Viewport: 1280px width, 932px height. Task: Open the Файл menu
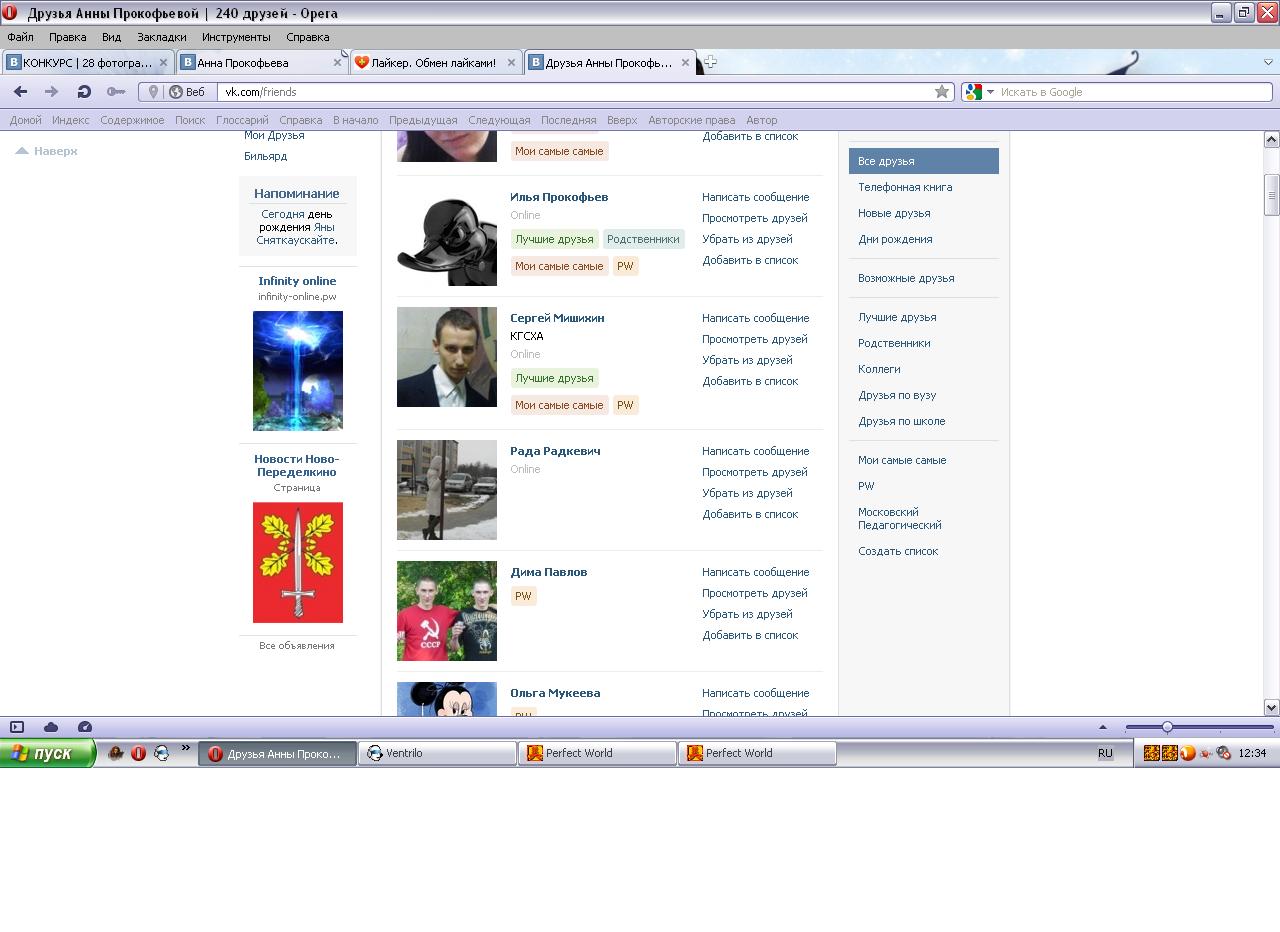20,37
